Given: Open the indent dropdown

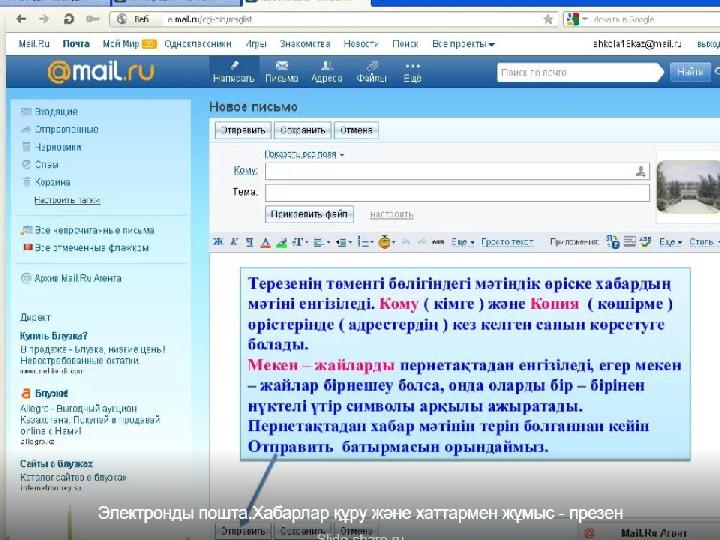Looking at the screenshot, I should pyautogui.click(x=343, y=242).
